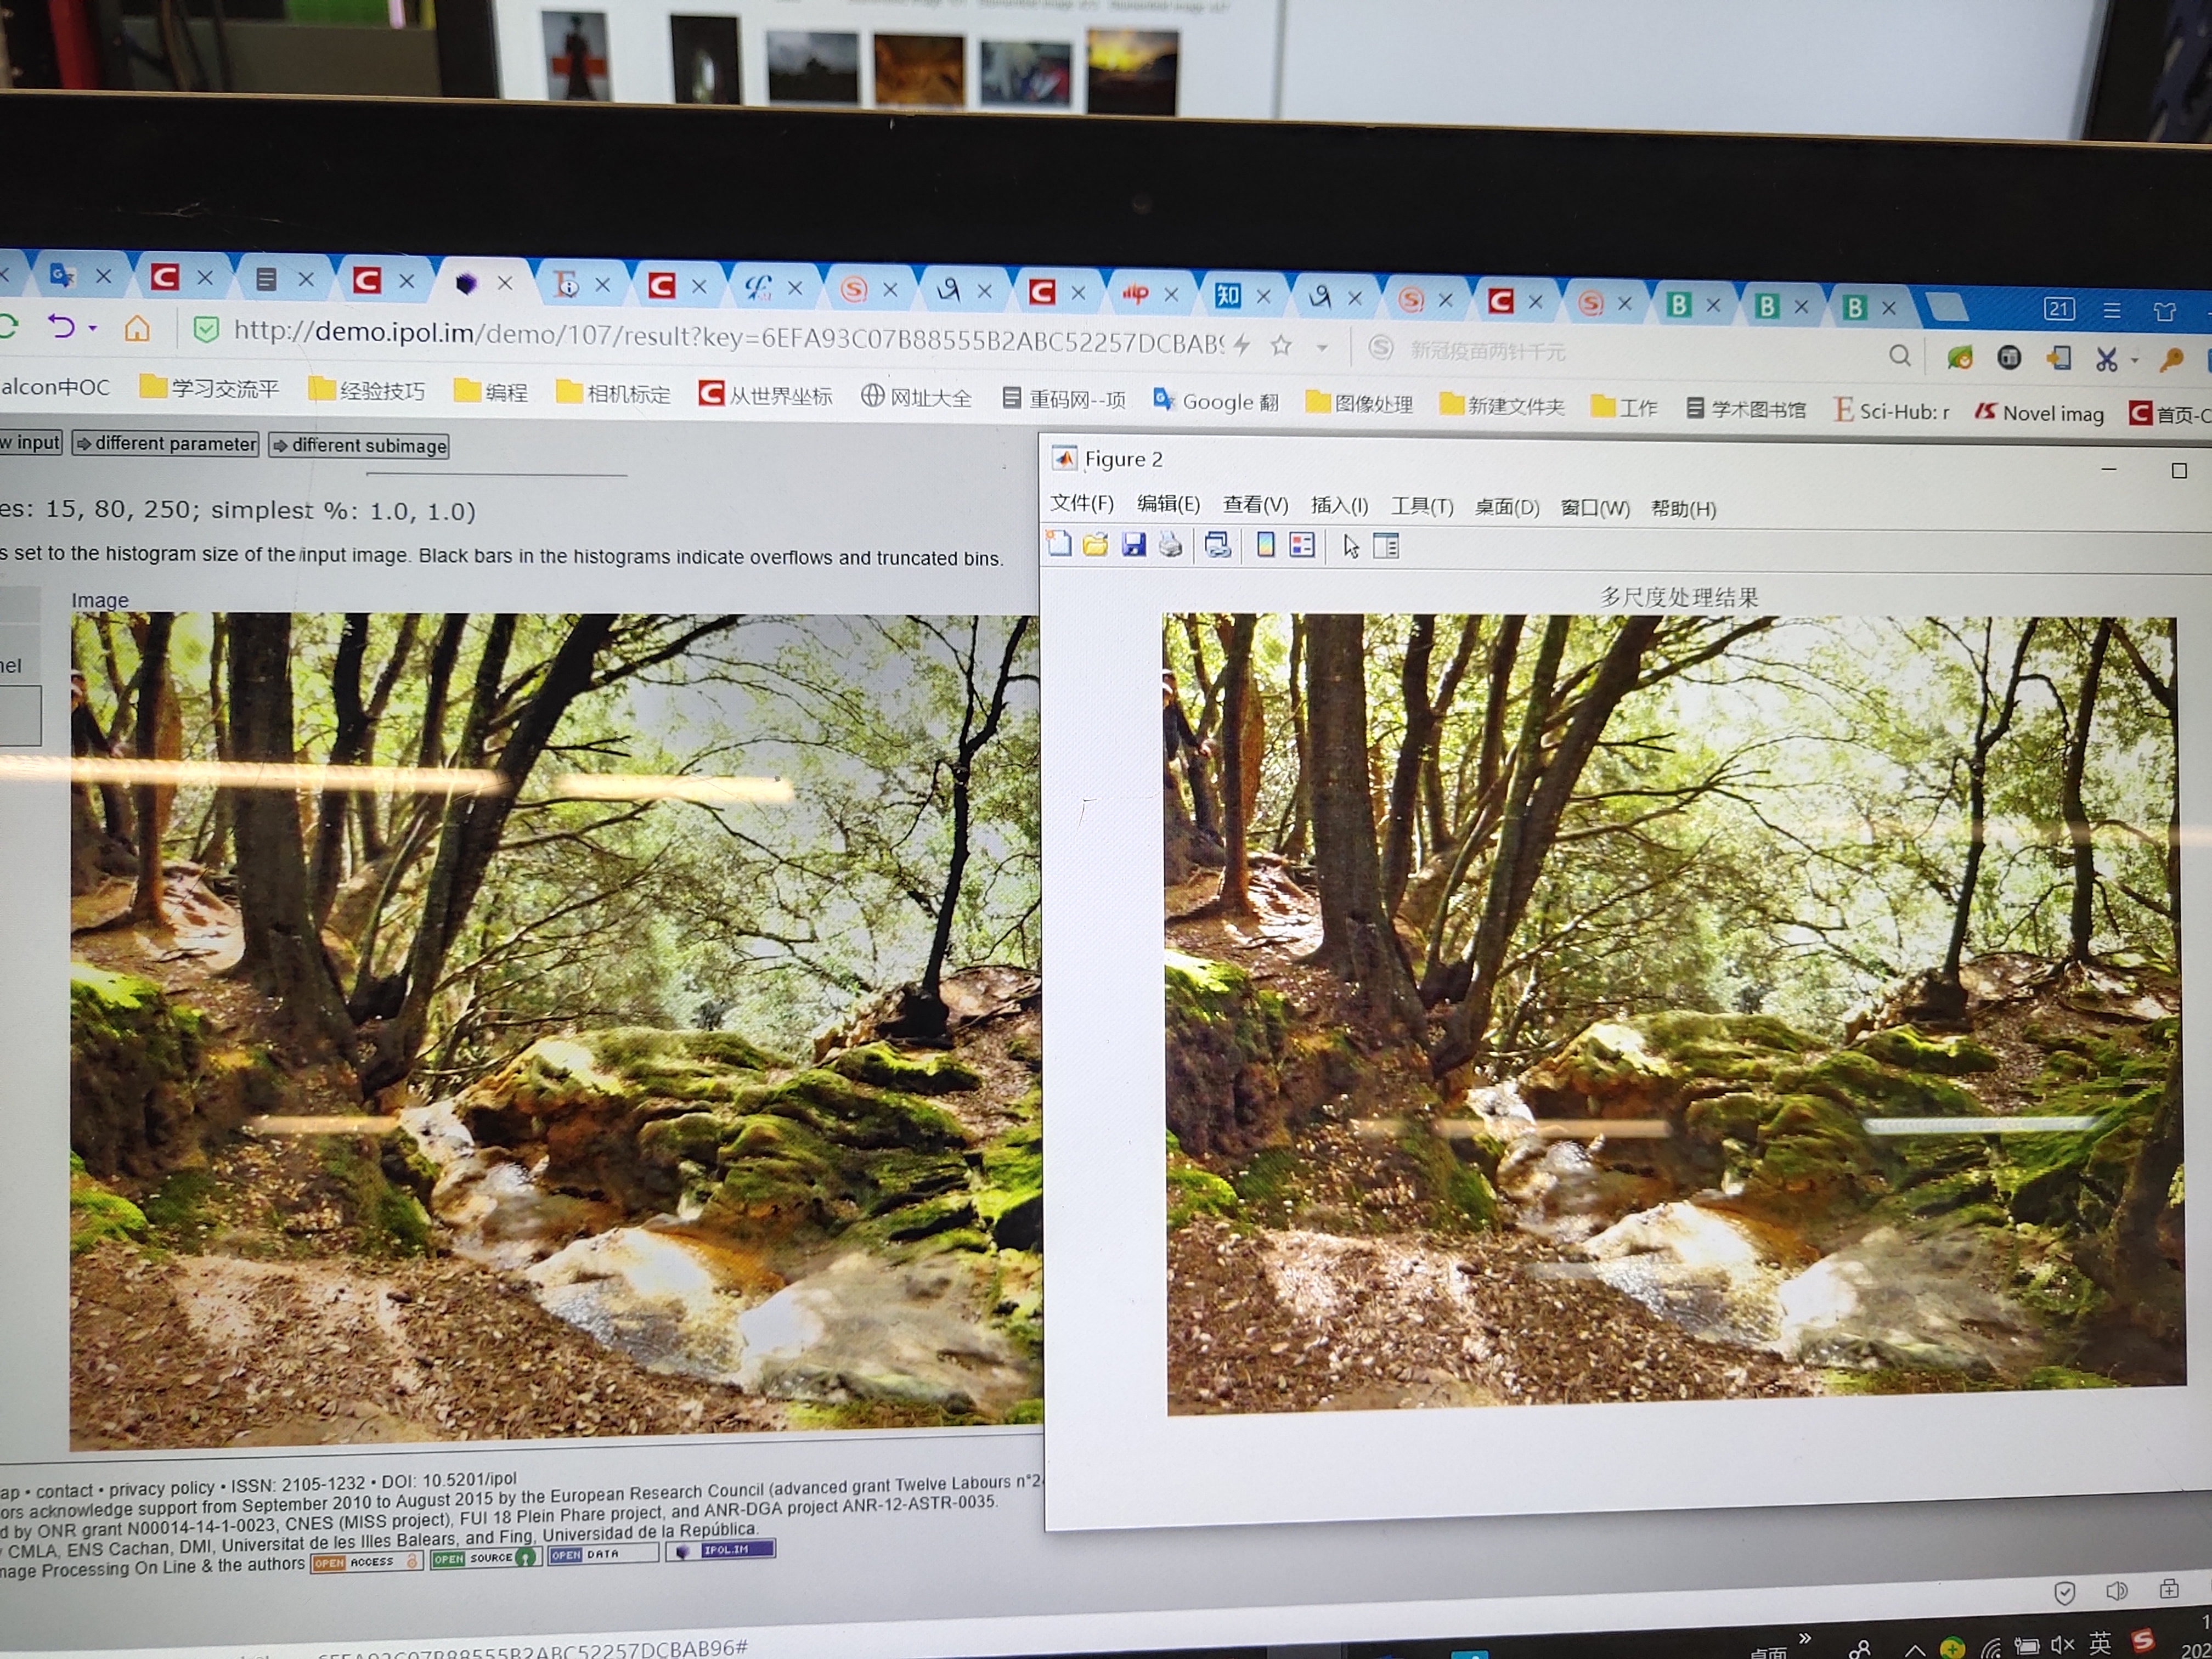The width and height of the screenshot is (2212, 1659).
Task: Activate the Edit Plot arrow cursor
Action: click(x=1351, y=547)
